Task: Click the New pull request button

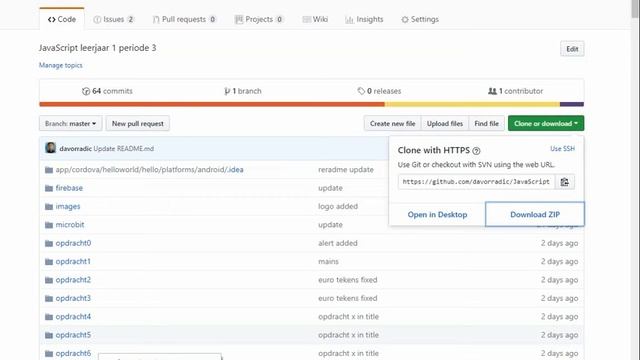Action: point(138,124)
